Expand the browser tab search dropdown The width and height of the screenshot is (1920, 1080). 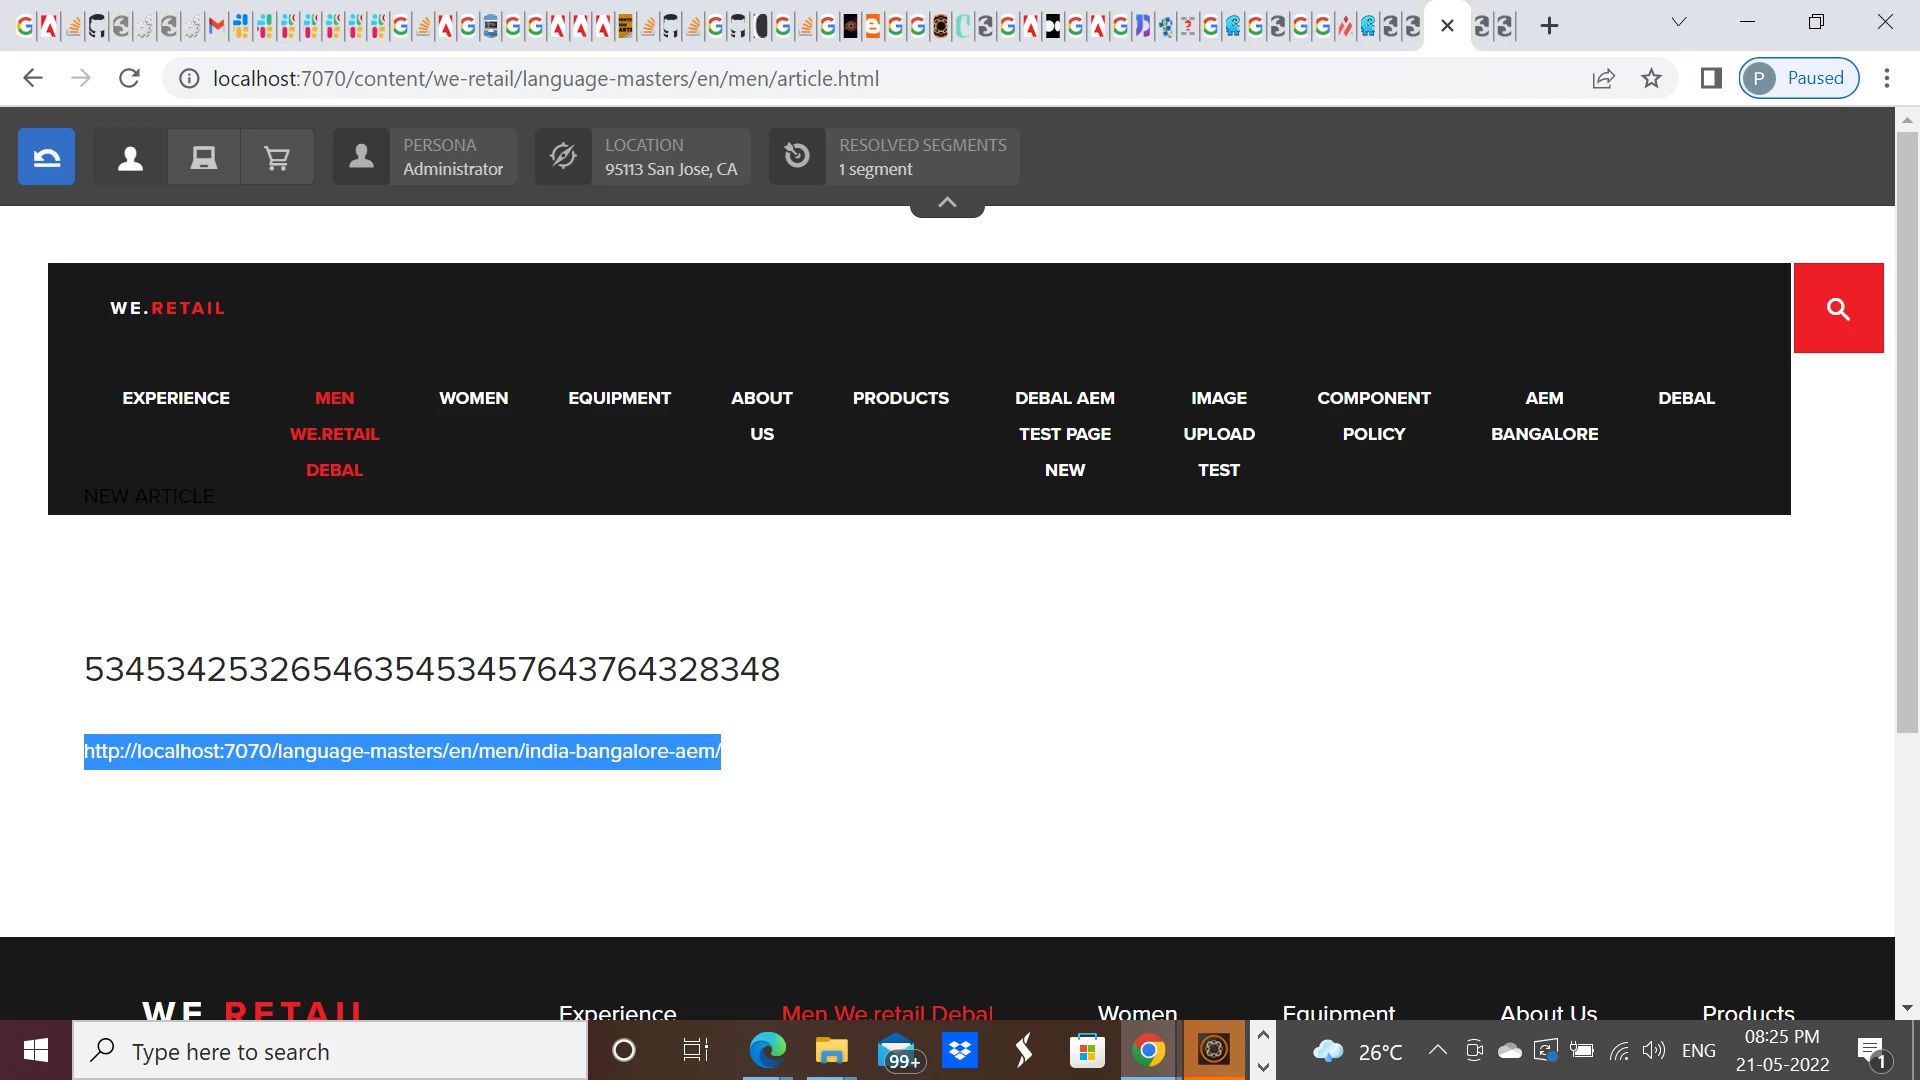[x=1679, y=22]
